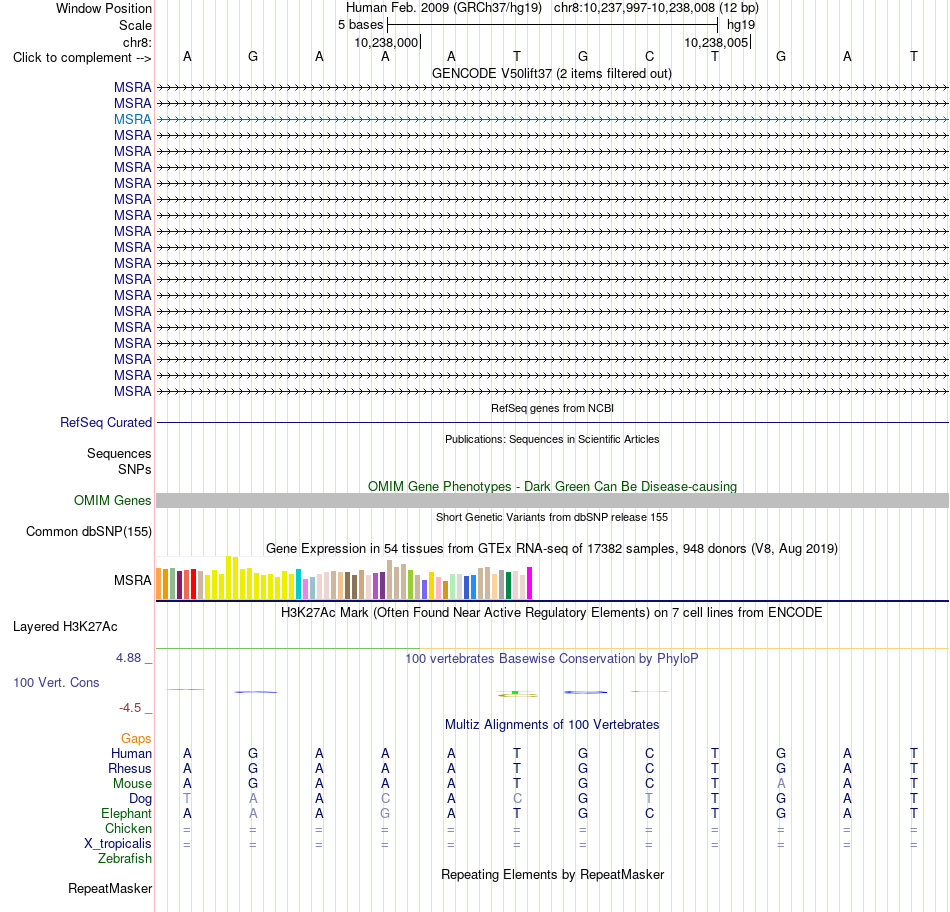Select the Human alignment row label
The width and height of the screenshot is (950, 912).
point(131,753)
